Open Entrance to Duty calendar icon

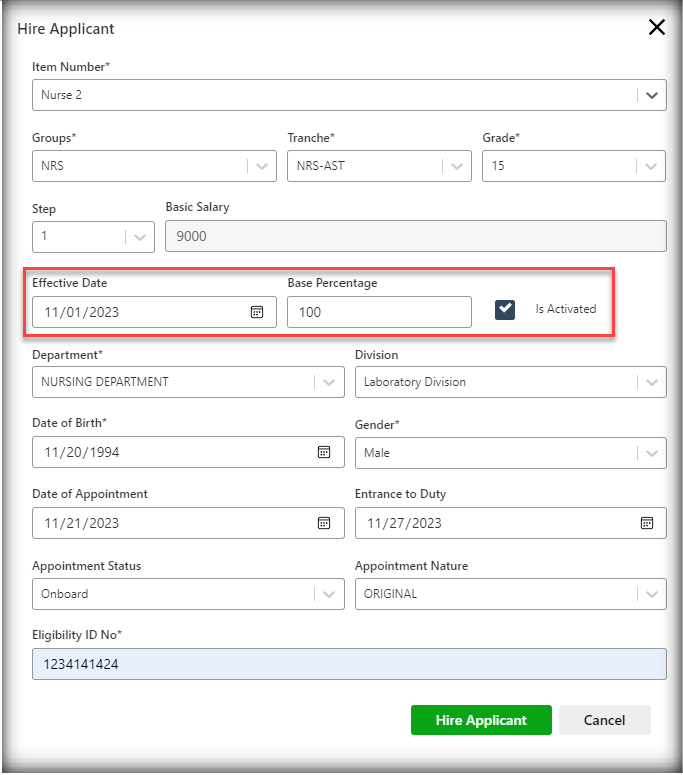(x=647, y=523)
